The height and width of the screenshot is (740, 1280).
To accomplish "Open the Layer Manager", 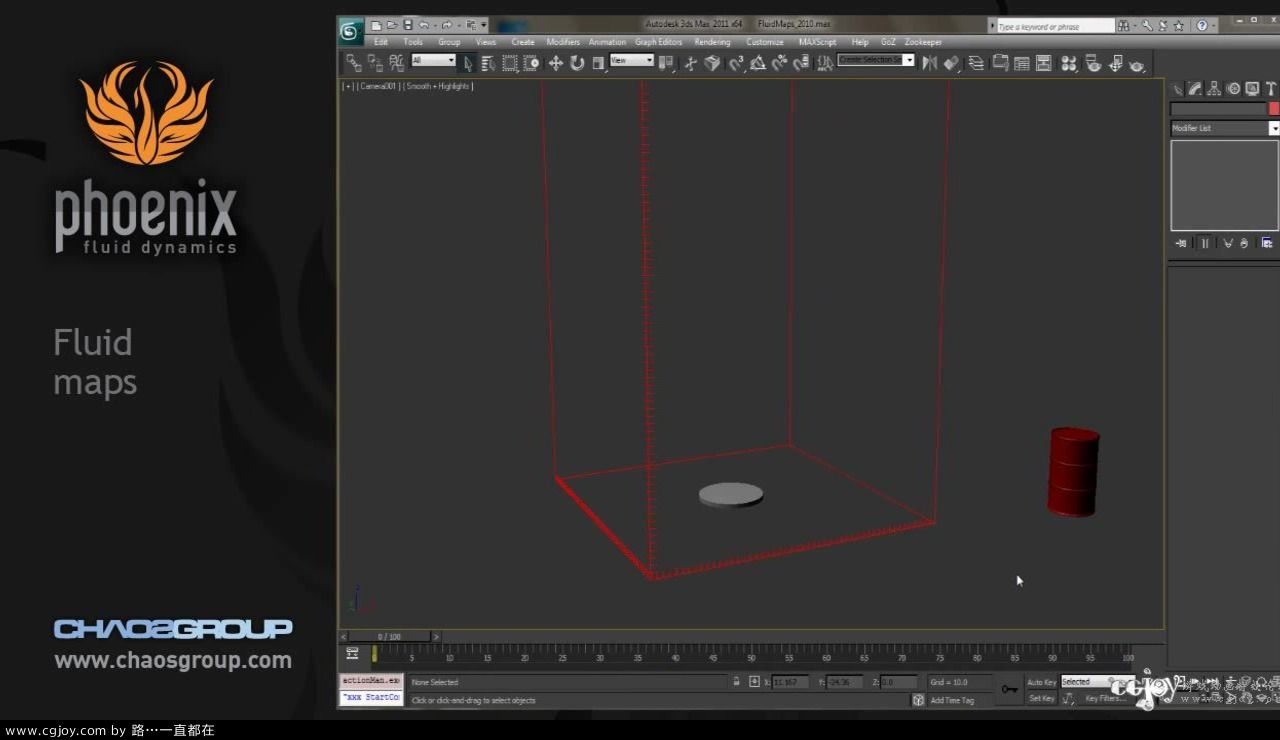I will [x=976, y=63].
